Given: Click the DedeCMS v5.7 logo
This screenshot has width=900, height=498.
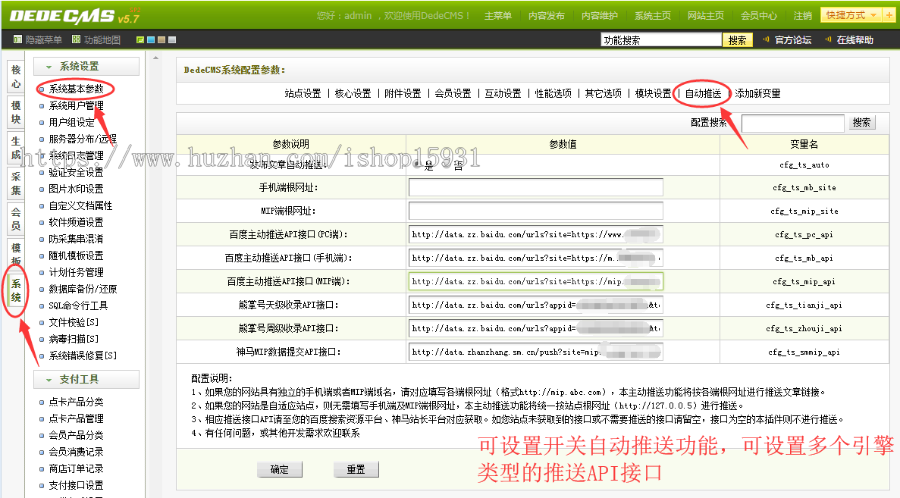Looking at the screenshot, I should coord(75,16).
